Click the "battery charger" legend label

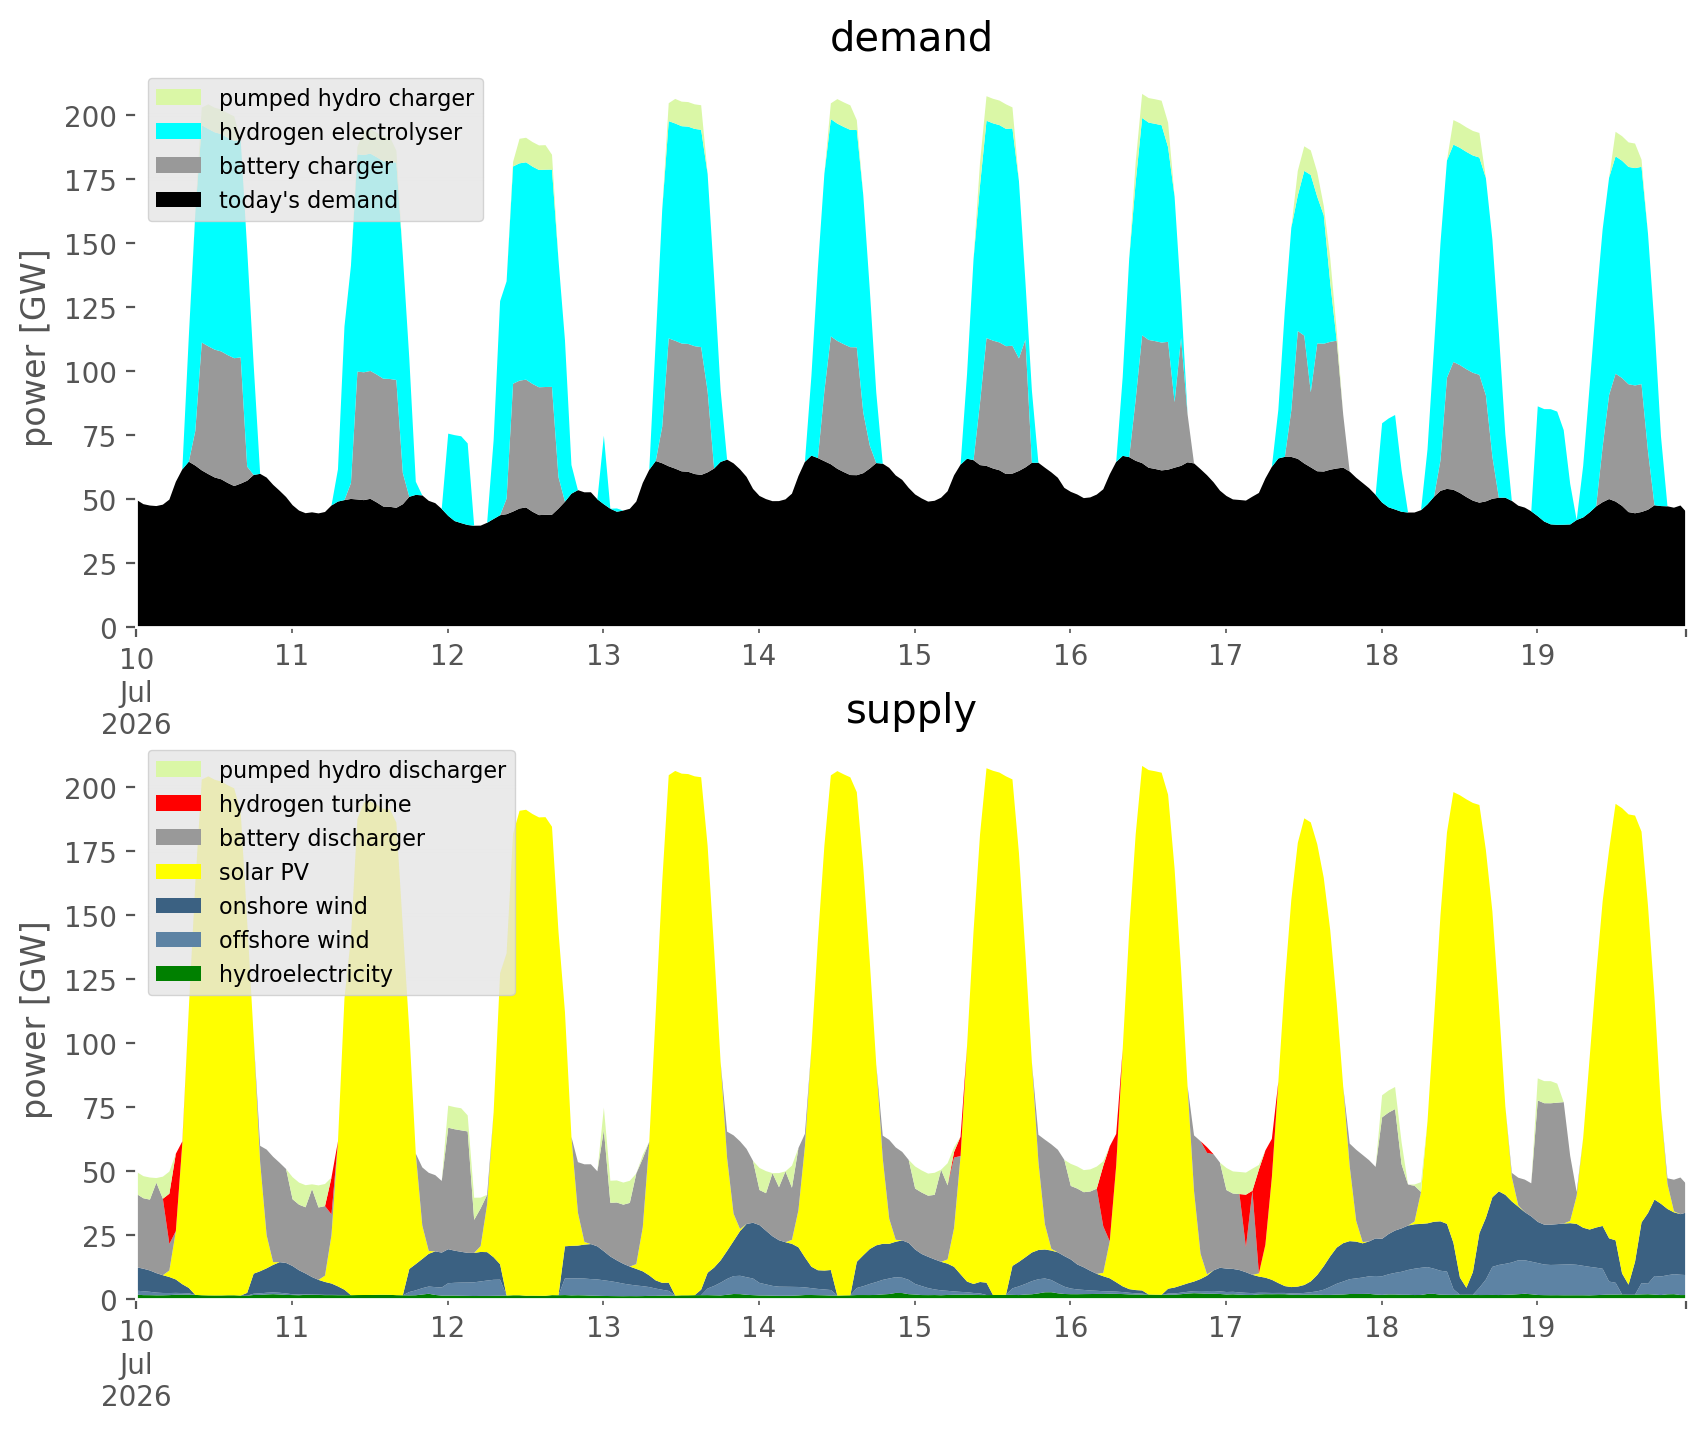pos(306,166)
